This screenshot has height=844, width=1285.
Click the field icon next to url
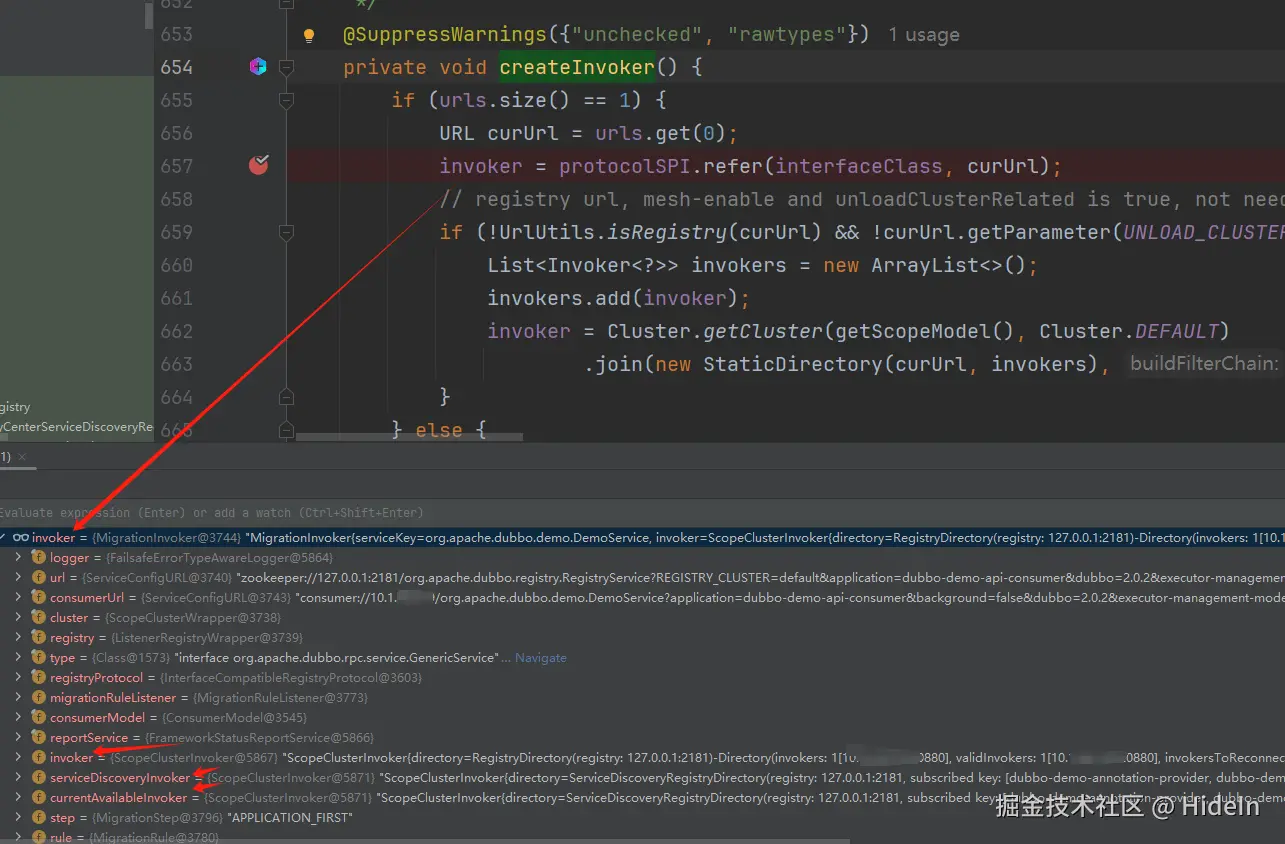[39, 578]
